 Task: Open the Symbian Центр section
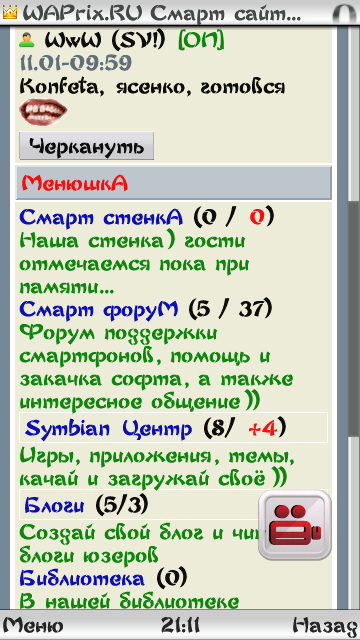point(108,429)
